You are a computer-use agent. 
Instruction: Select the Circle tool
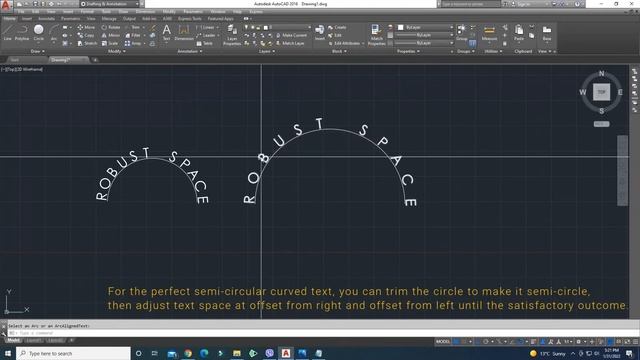click(x=39, y=32)
